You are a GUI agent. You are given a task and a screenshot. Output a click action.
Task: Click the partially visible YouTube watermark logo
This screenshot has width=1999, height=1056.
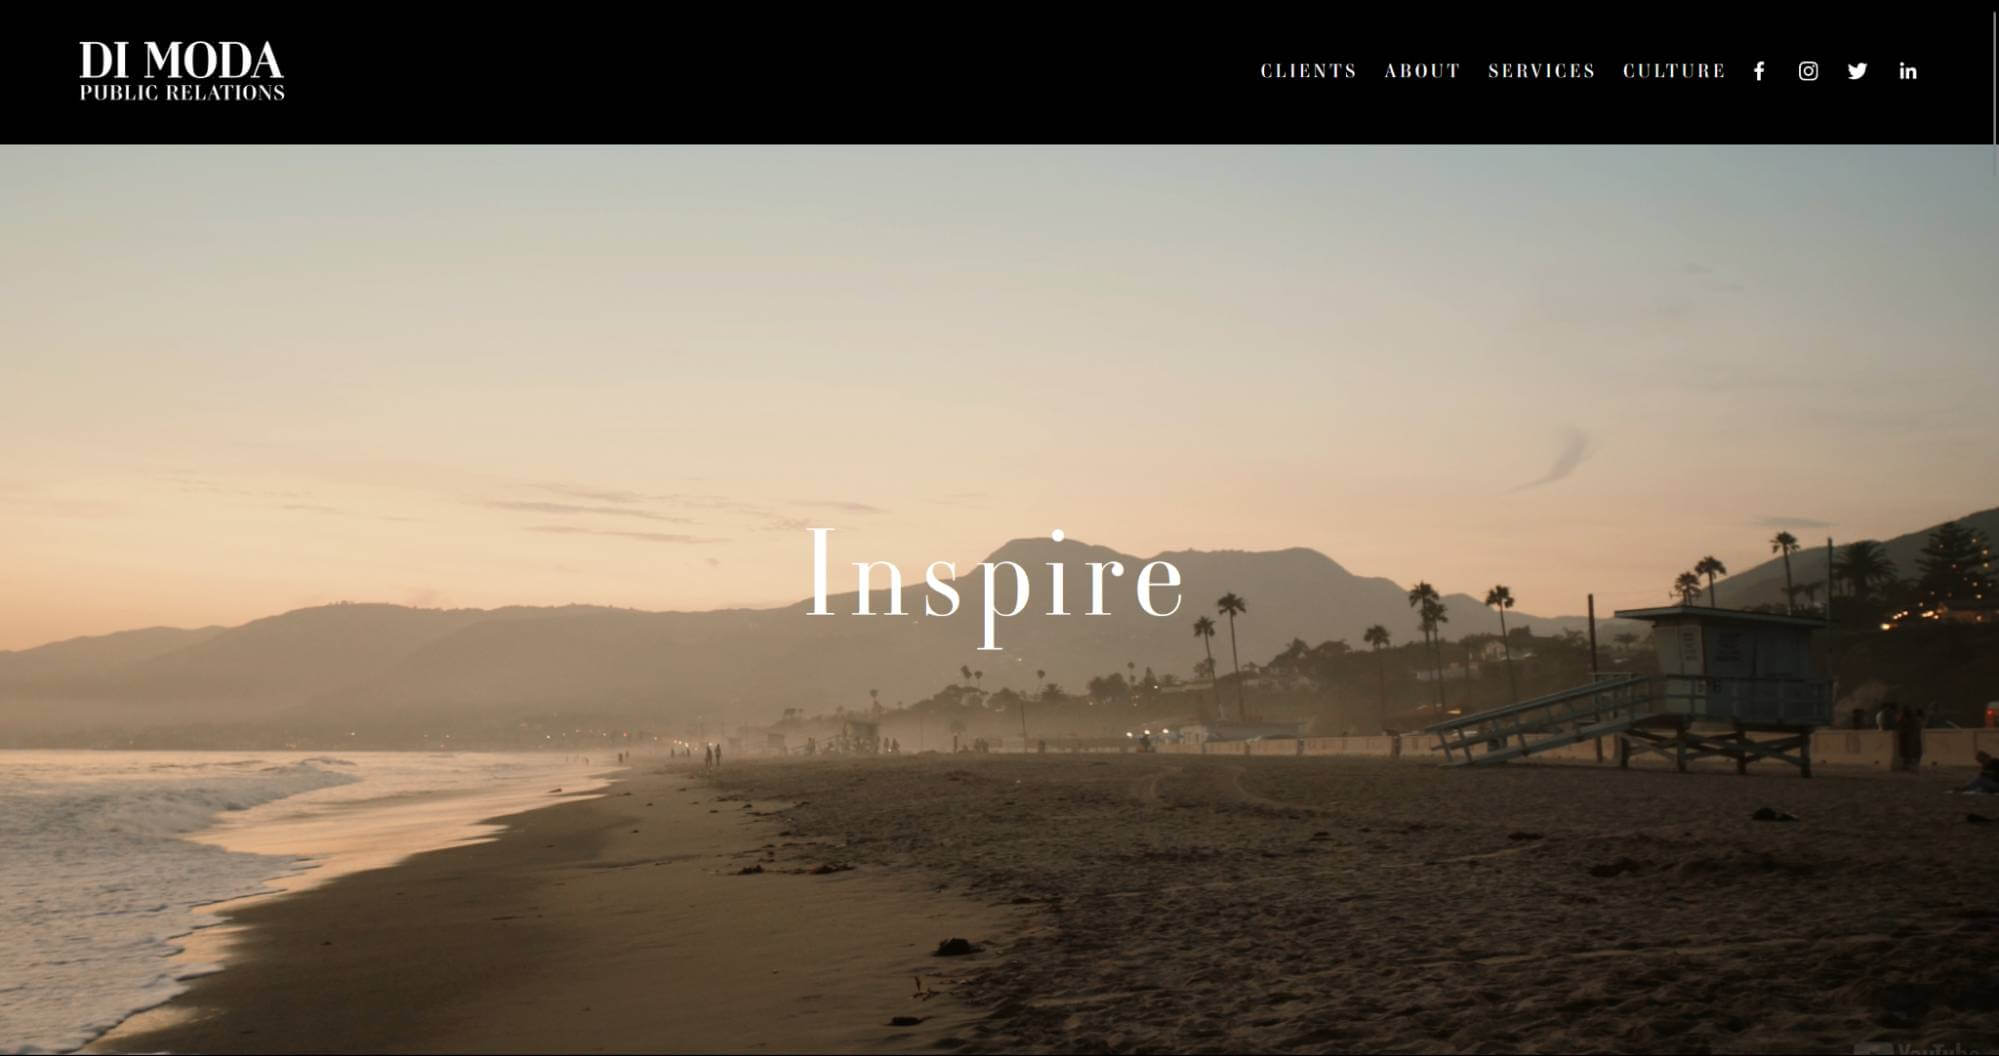click(x=1918, y=1048)
